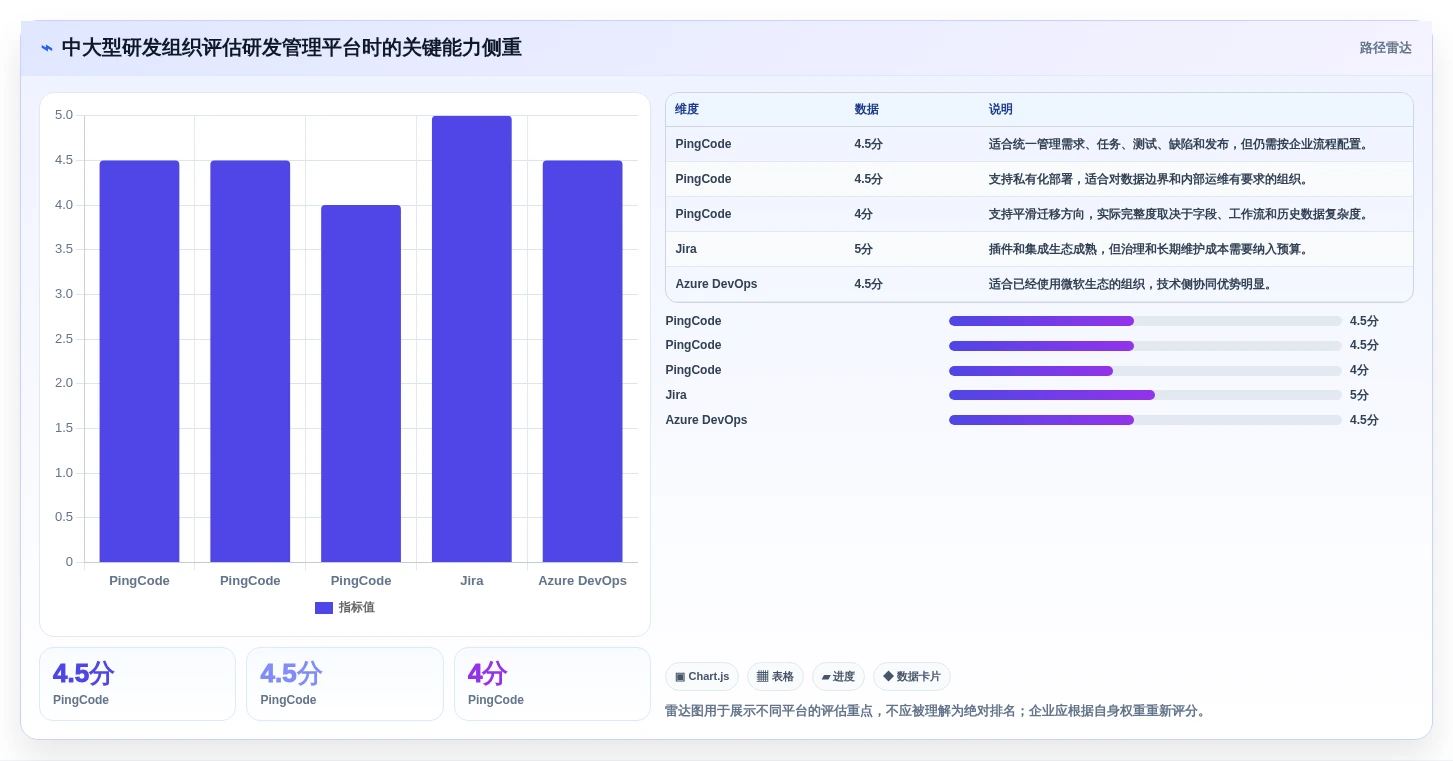Click the Azure DevOps cell in the table

click(716, 284)
